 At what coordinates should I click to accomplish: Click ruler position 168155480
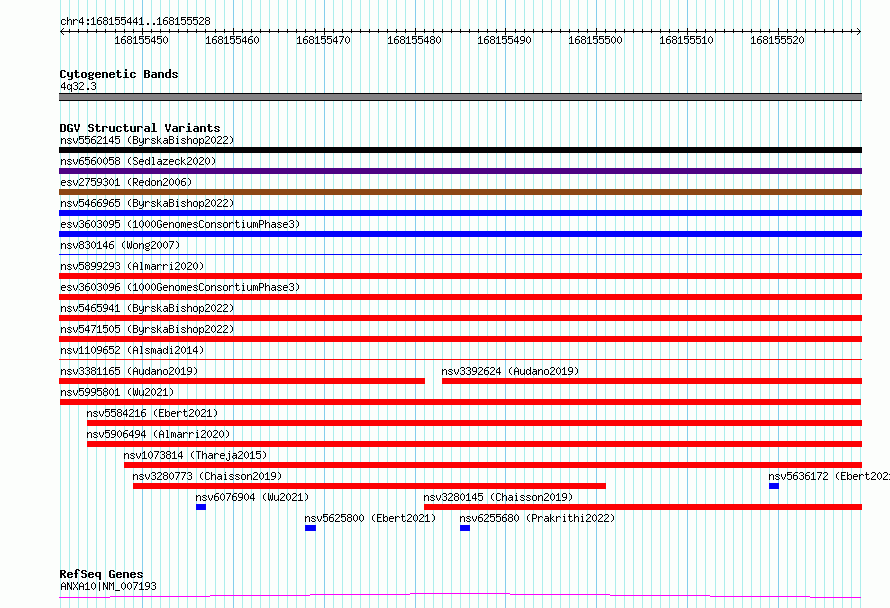414,40
